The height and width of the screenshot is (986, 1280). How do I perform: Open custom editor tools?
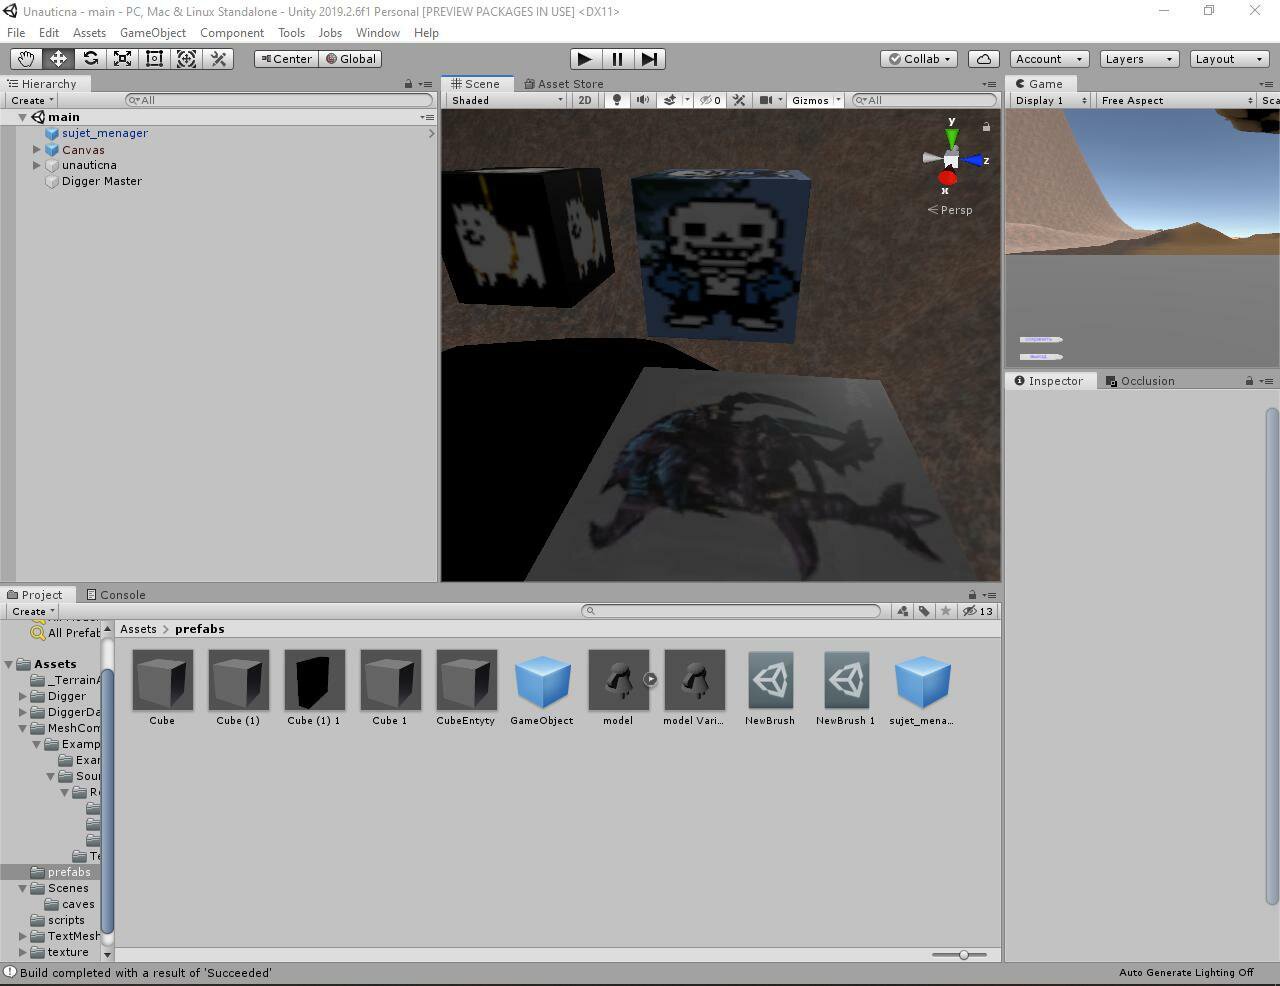click(x=218, y=59)
